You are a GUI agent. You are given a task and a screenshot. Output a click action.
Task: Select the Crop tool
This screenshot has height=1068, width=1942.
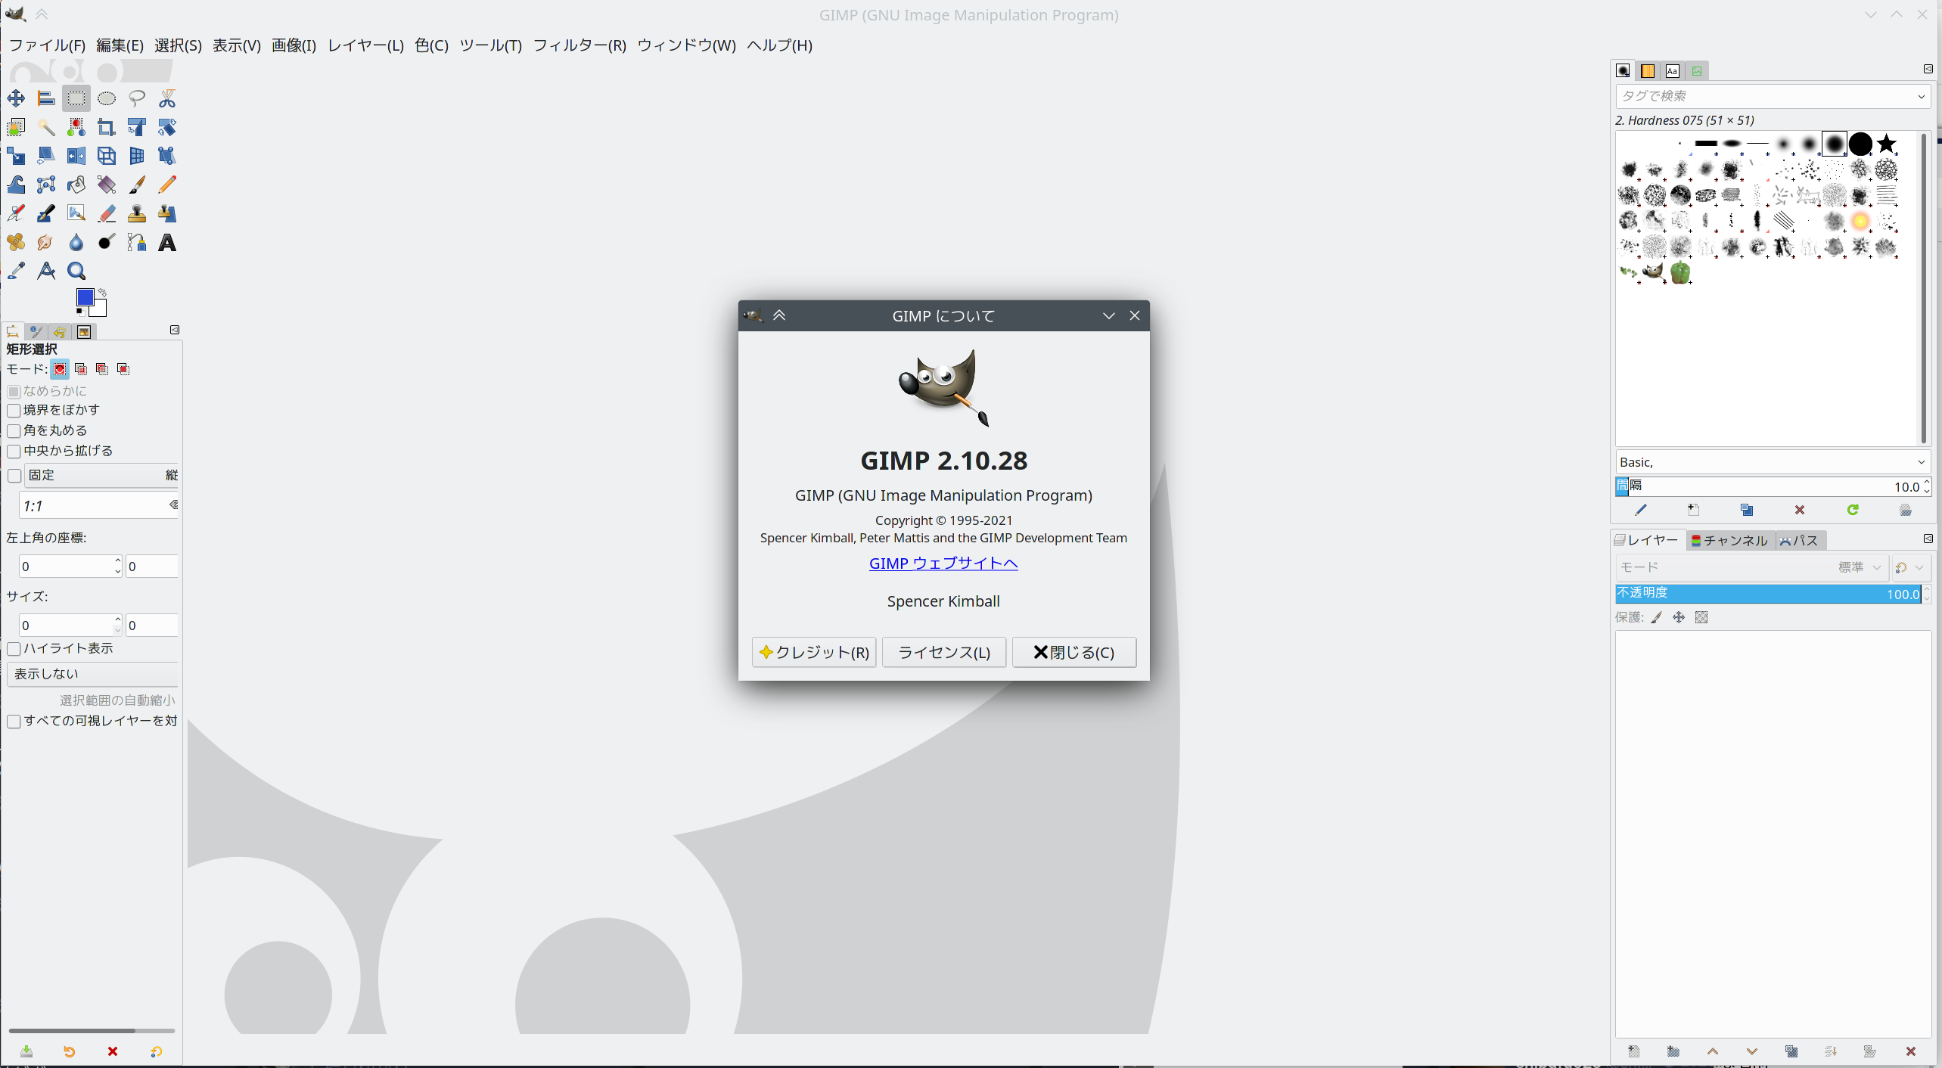click(x=106, y=127)
